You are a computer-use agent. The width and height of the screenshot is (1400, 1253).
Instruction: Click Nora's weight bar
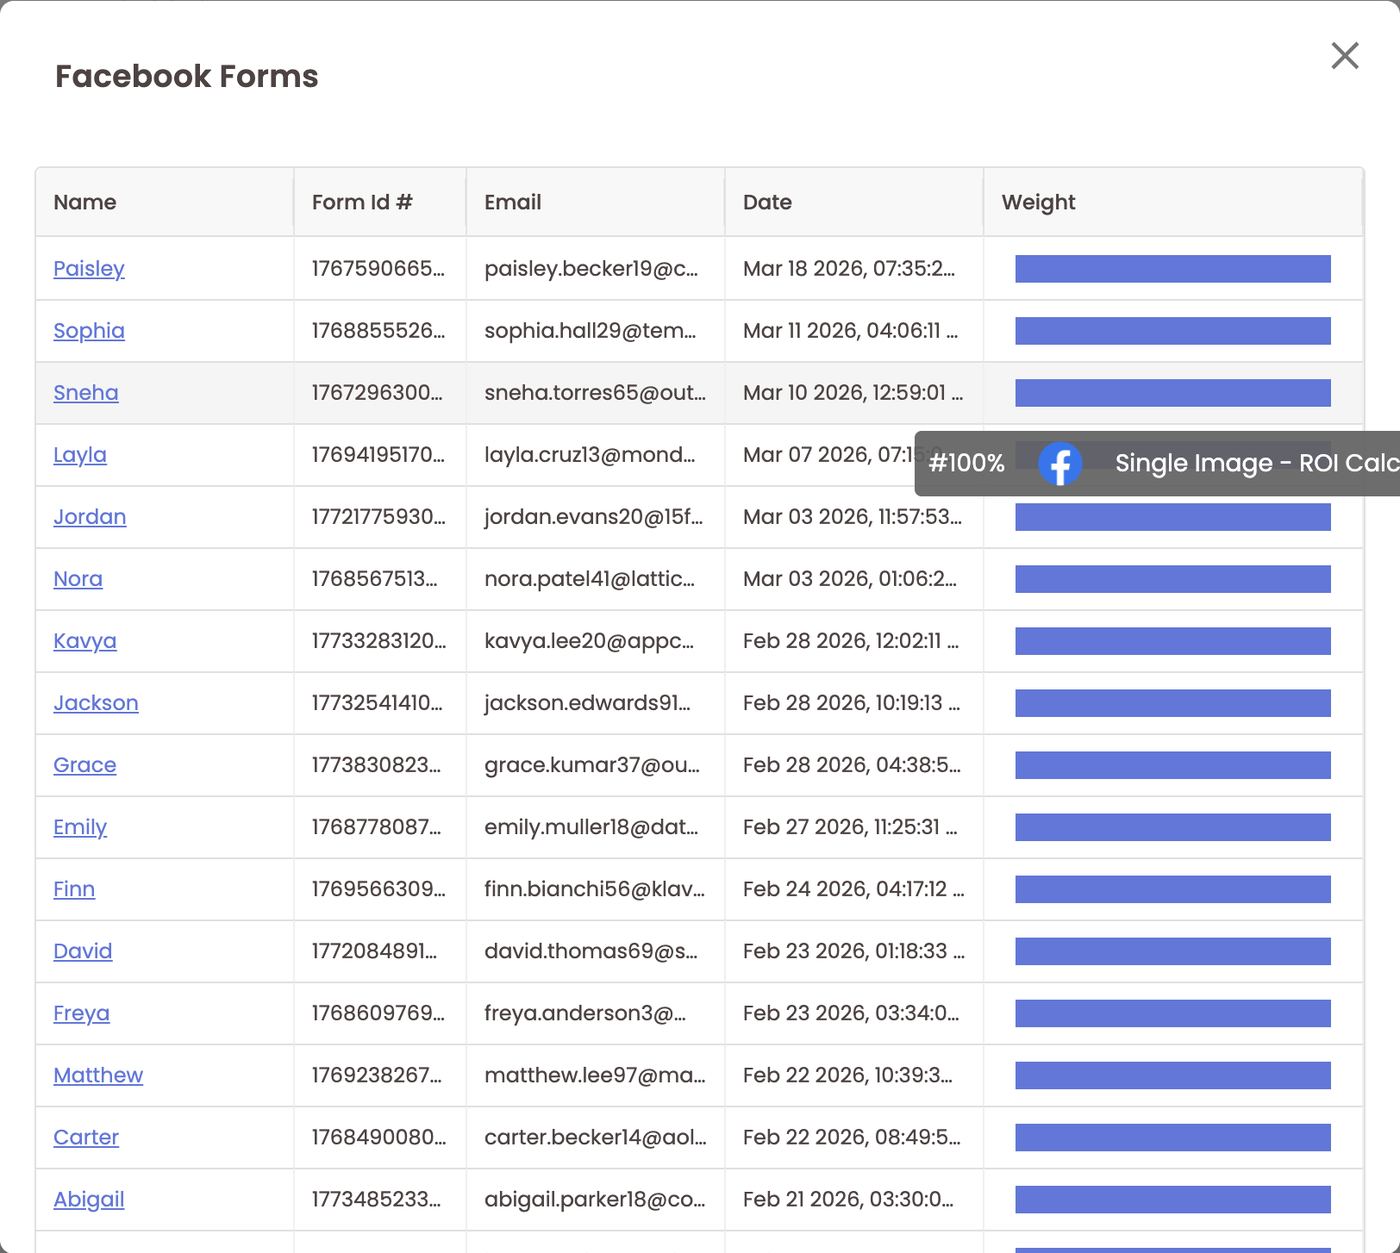[x=1173, y=579]
